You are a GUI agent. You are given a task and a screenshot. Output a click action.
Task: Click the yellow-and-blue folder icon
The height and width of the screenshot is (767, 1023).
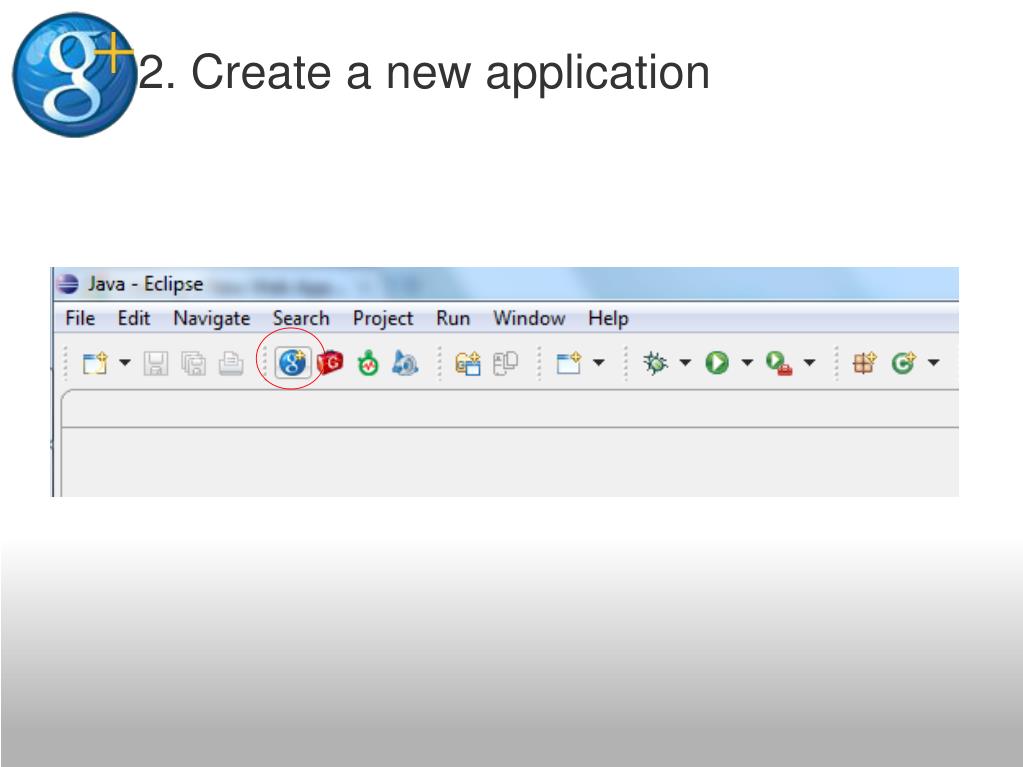[x=468, y=363]
